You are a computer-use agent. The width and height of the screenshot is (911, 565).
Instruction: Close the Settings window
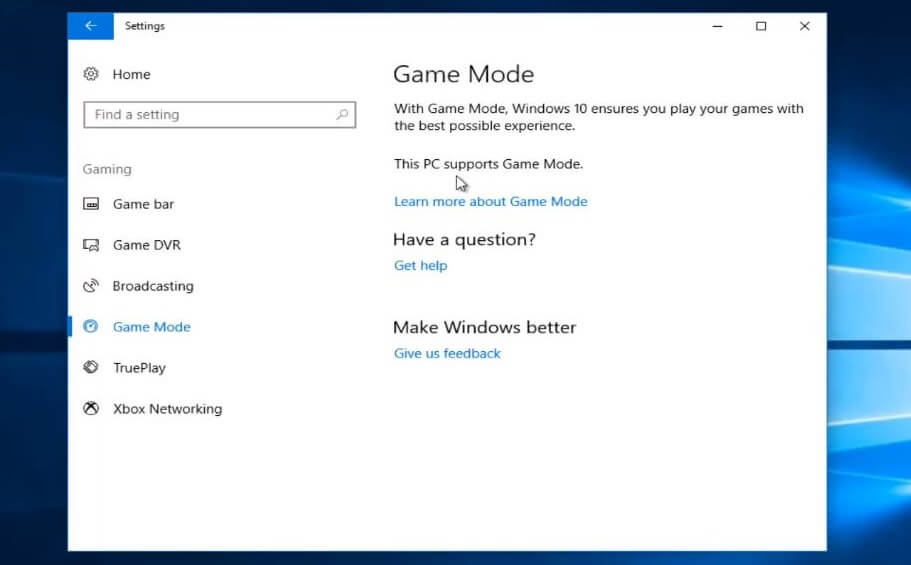(804, 26)
